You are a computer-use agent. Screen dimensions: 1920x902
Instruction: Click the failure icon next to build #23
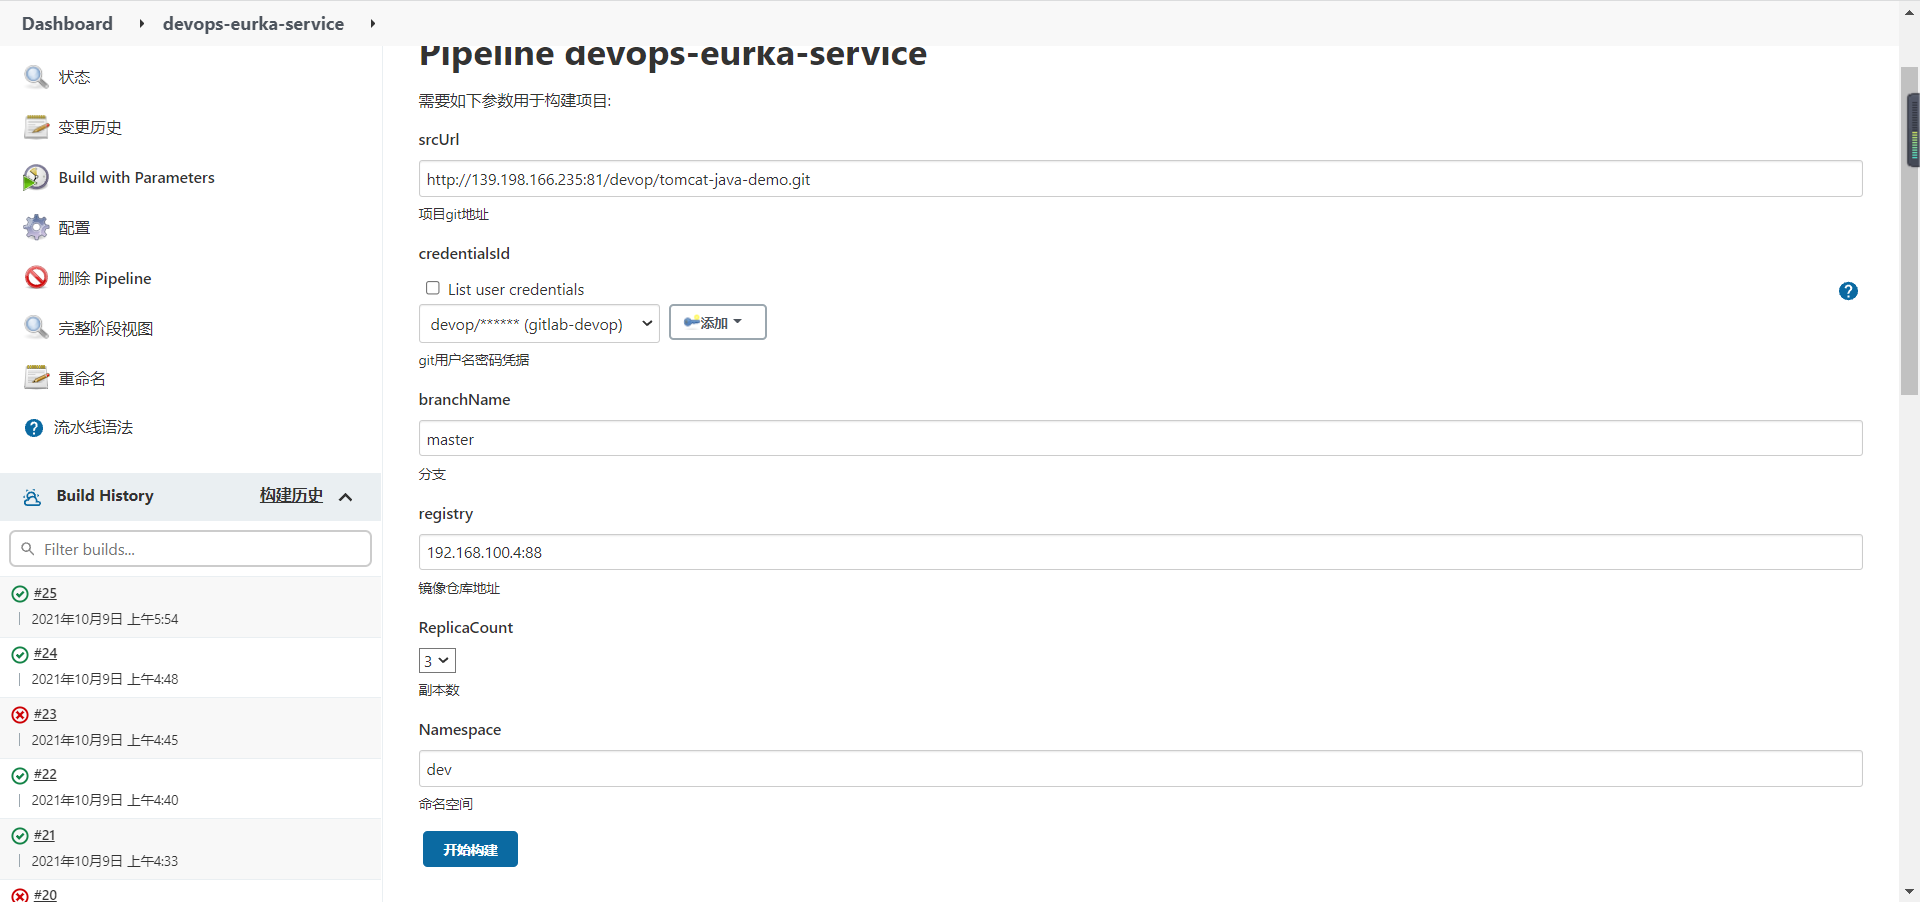coord(19,714)
